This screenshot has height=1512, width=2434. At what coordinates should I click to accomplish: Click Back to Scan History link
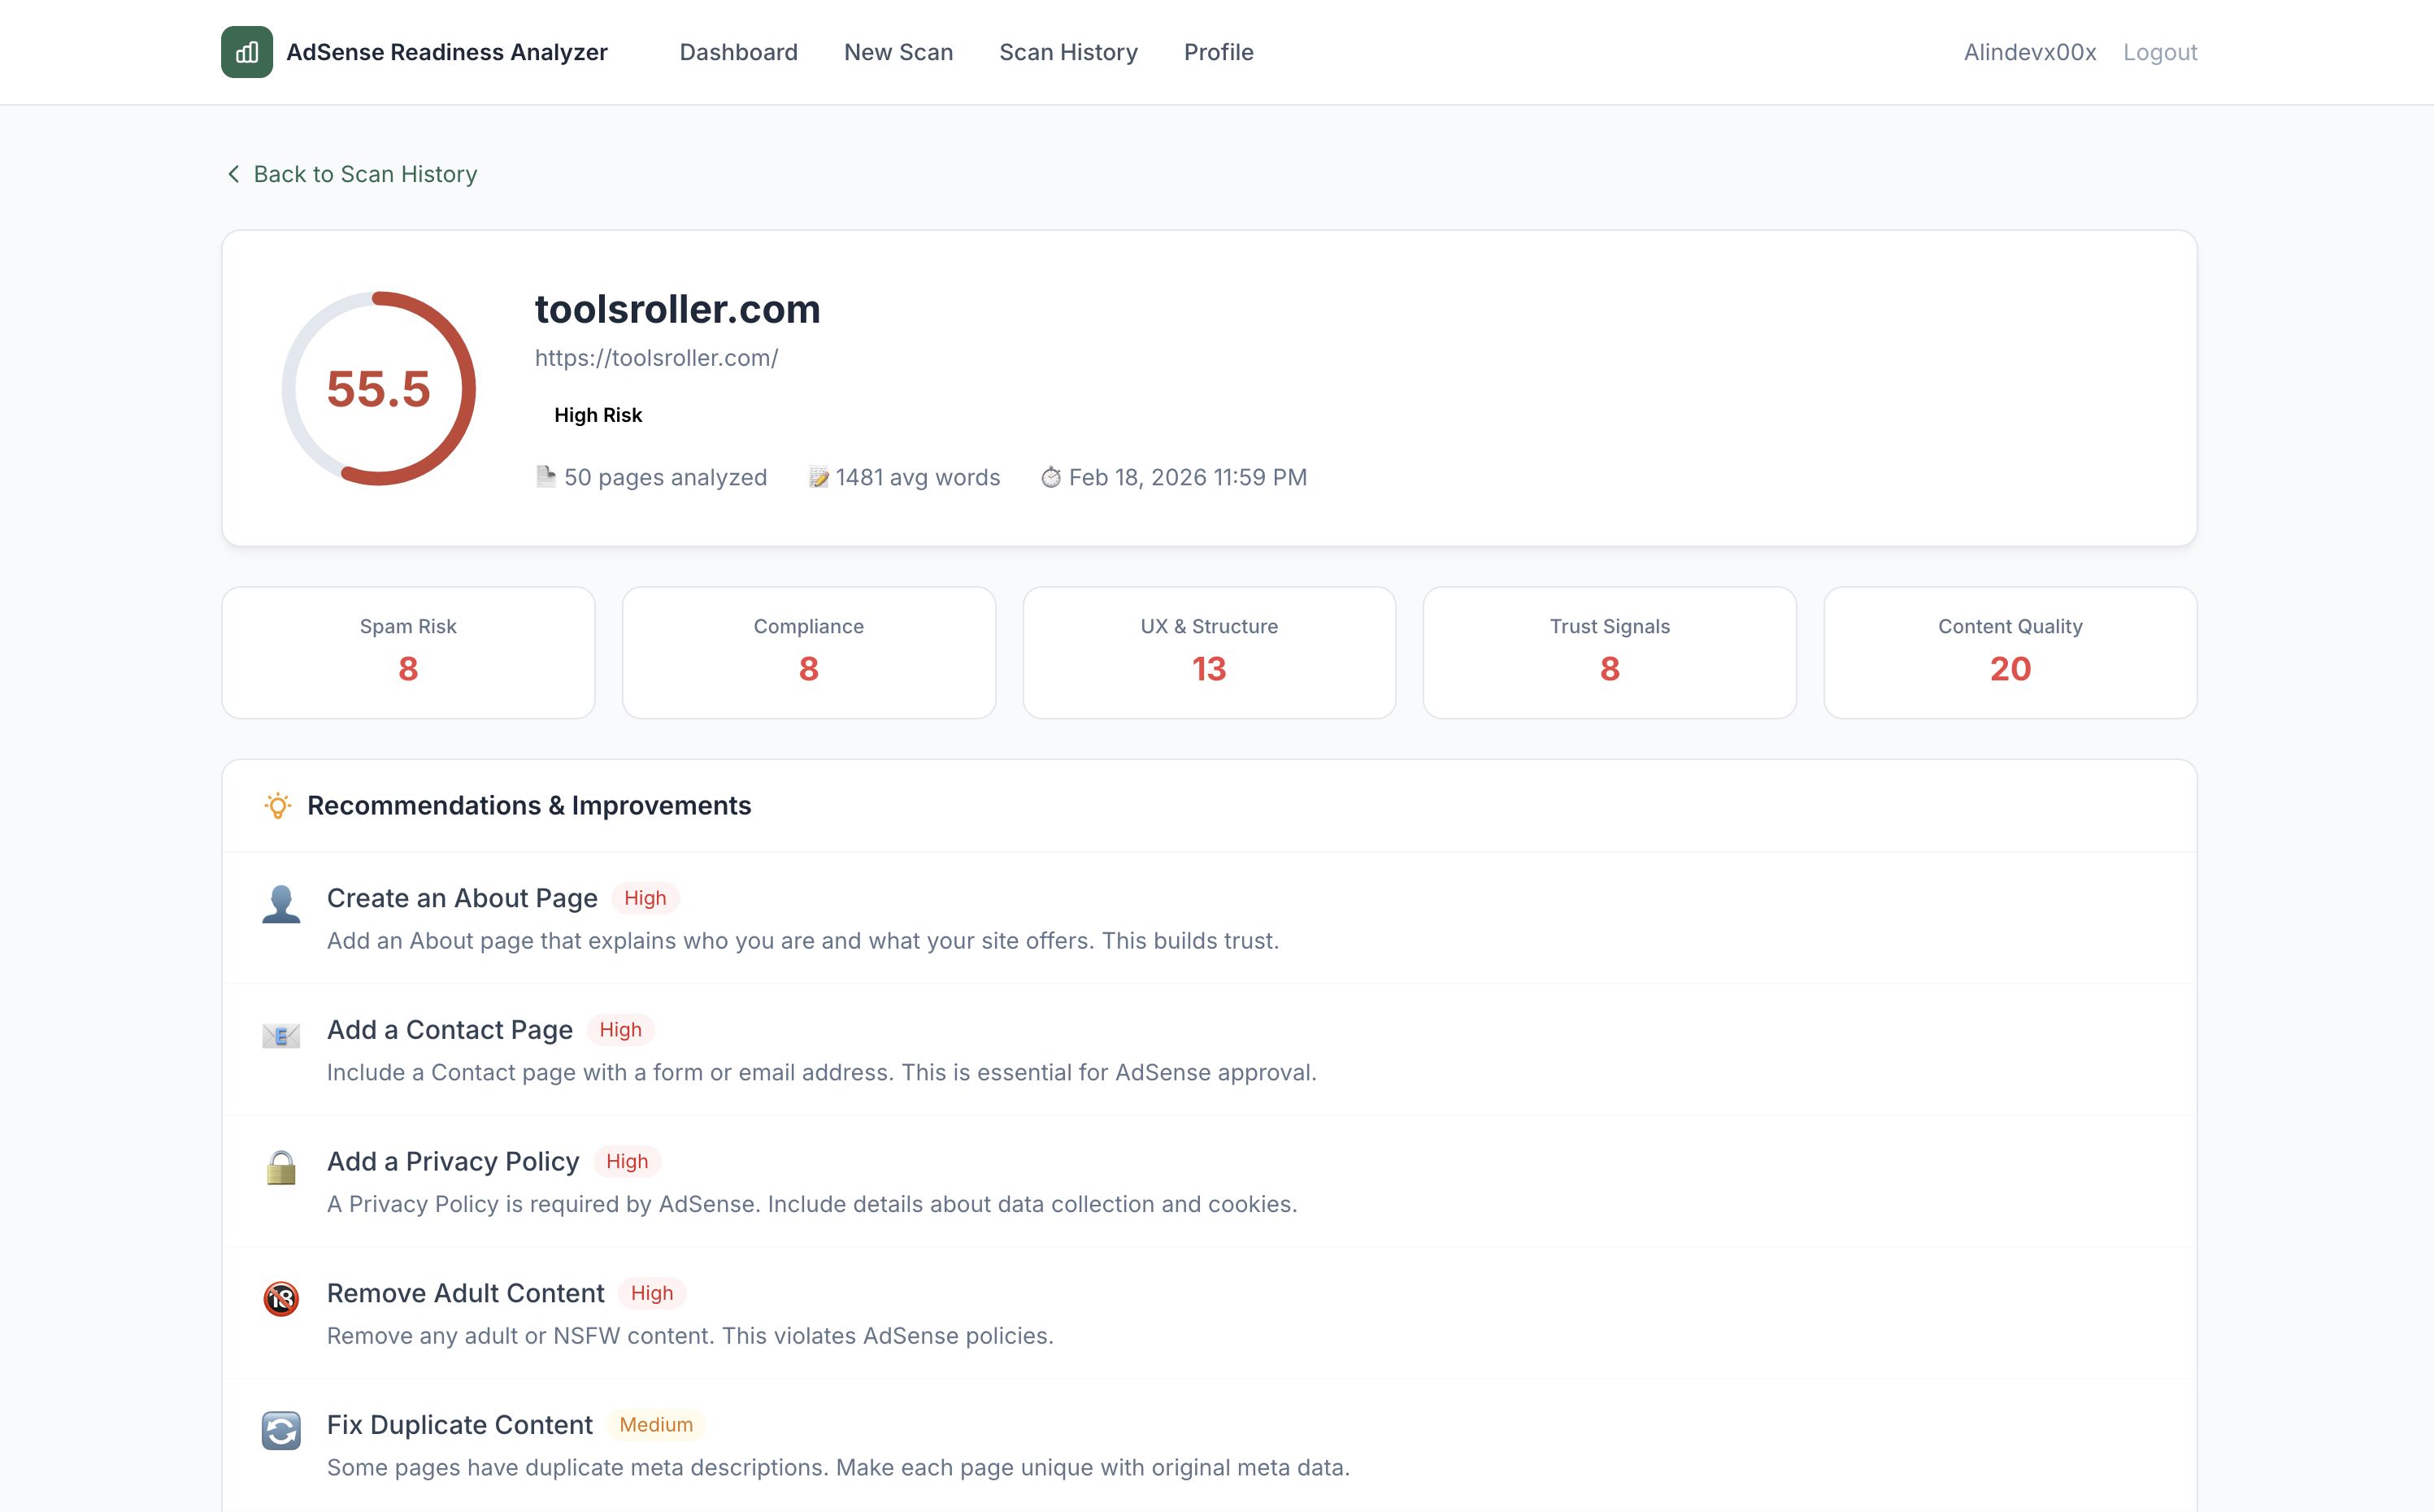tap(365, 174)
